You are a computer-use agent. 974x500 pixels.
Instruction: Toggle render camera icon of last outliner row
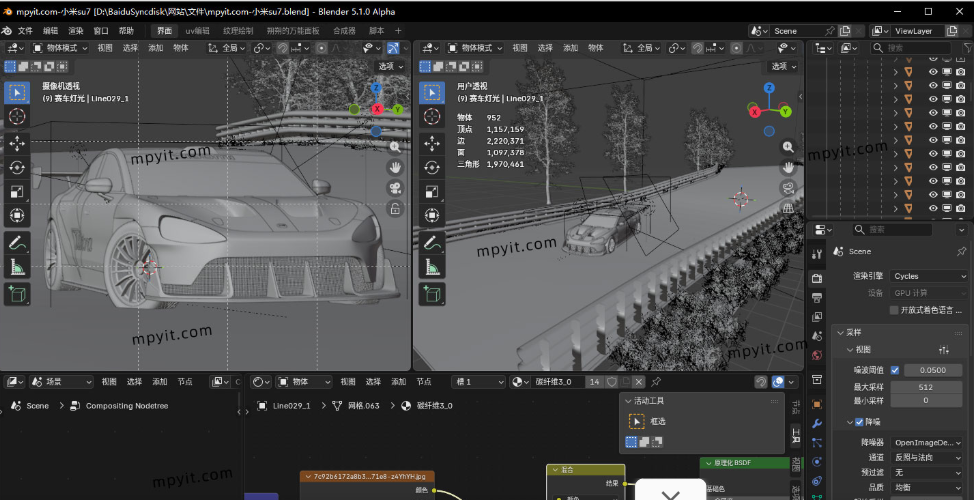(x=960, y=208)
